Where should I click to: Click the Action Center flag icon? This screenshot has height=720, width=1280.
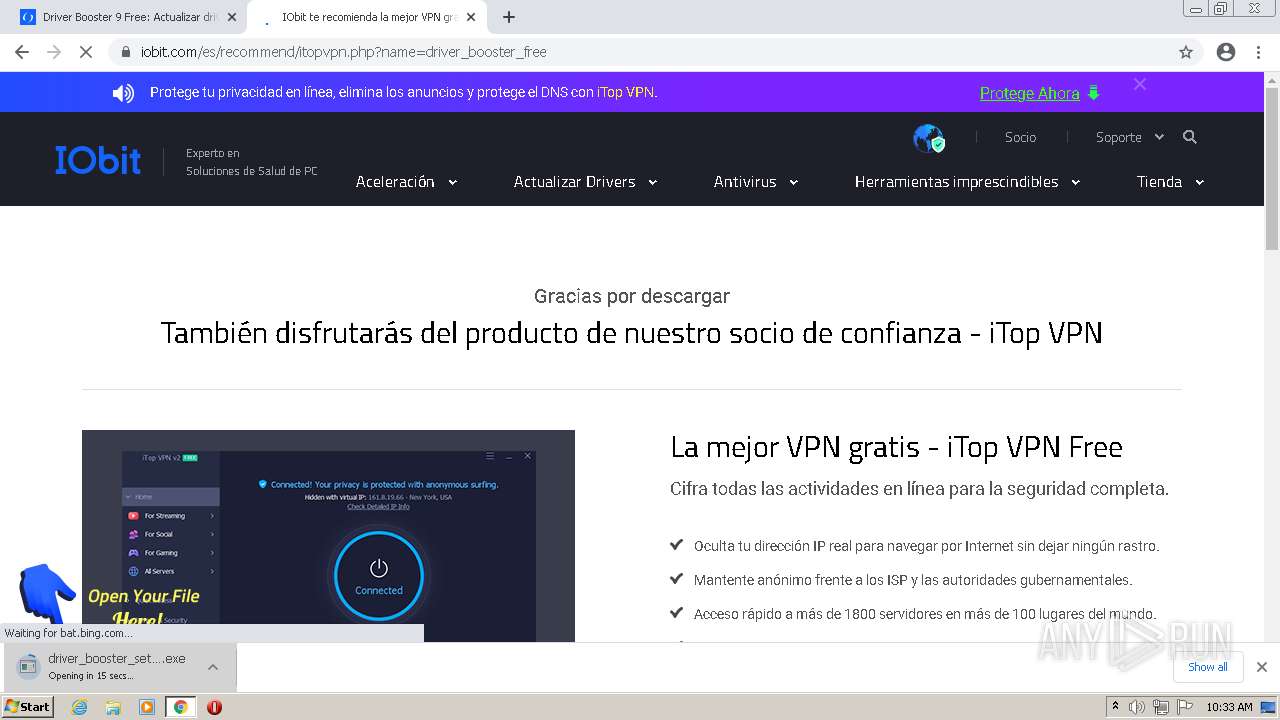(1184, 707)
